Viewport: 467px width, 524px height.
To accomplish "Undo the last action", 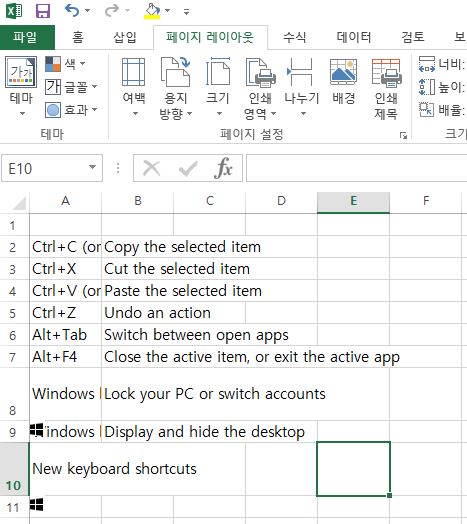I will (72, 10).
